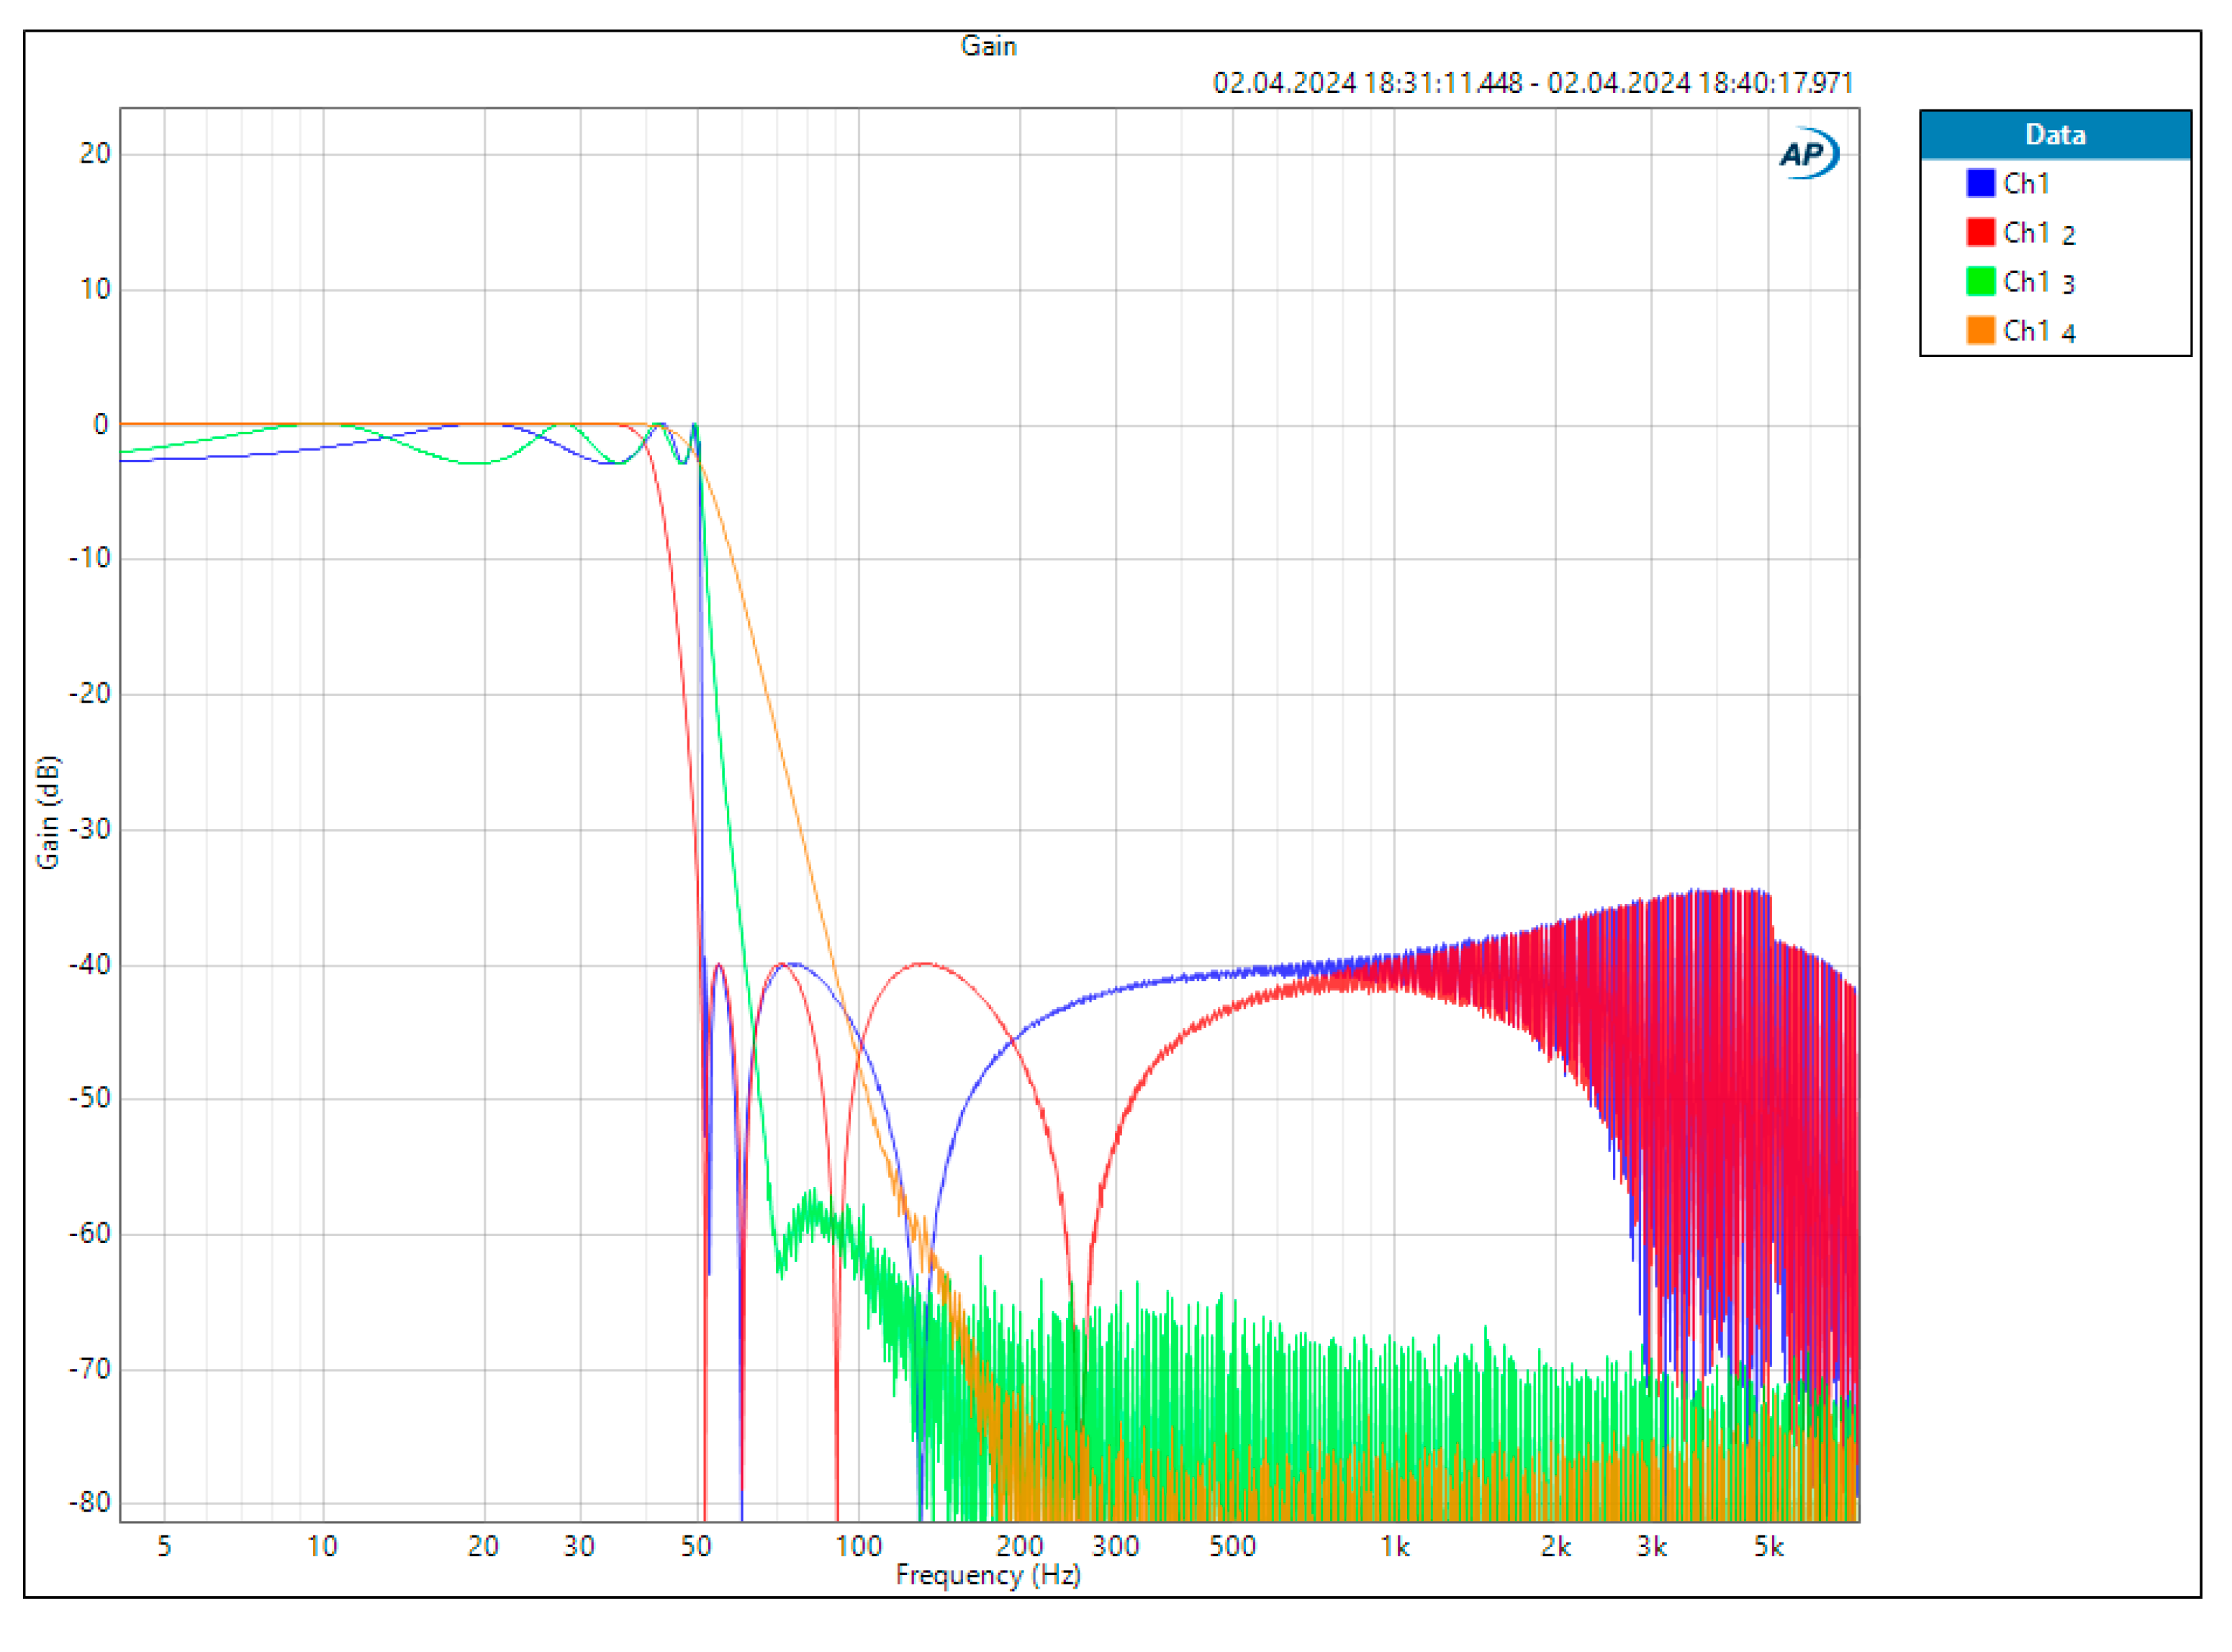Click the 1k frequency axis tick label
The height and width of the screenshot is (1652, 2232).
[1395, 1547]
